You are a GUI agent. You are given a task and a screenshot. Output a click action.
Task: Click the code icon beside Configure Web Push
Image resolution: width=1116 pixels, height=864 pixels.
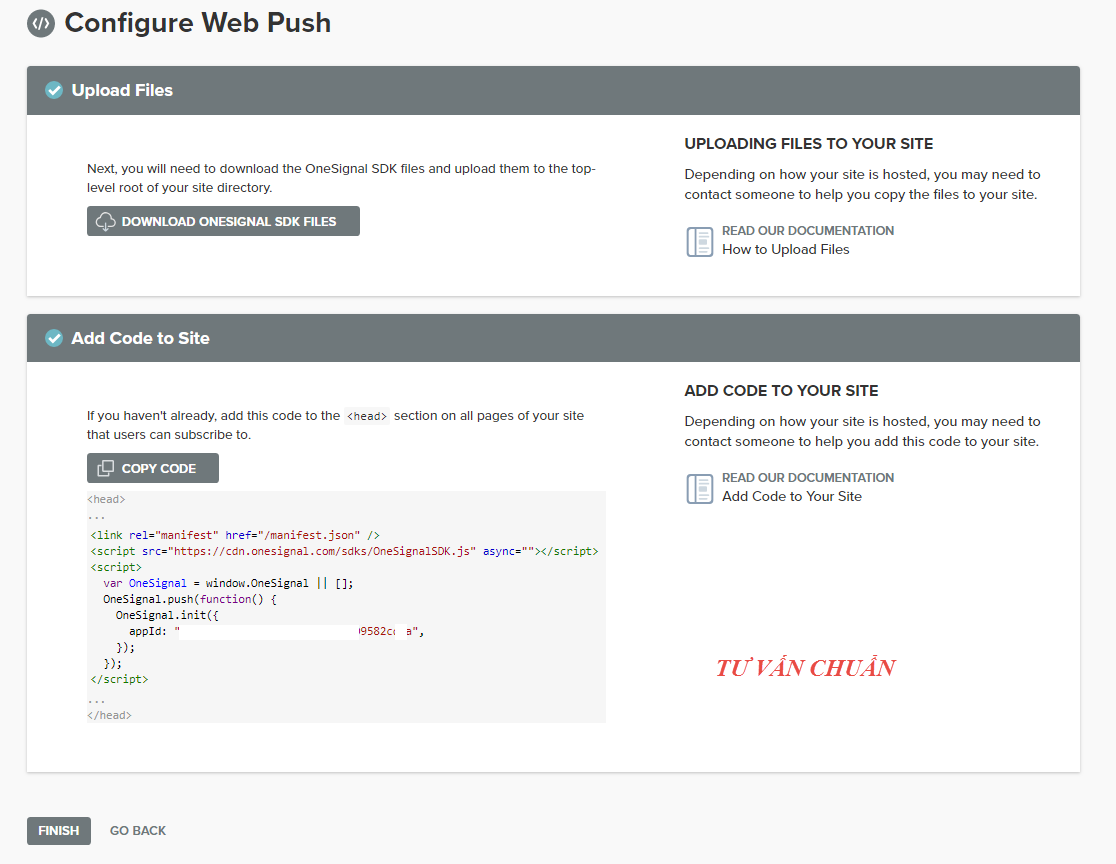coord(41,23)
